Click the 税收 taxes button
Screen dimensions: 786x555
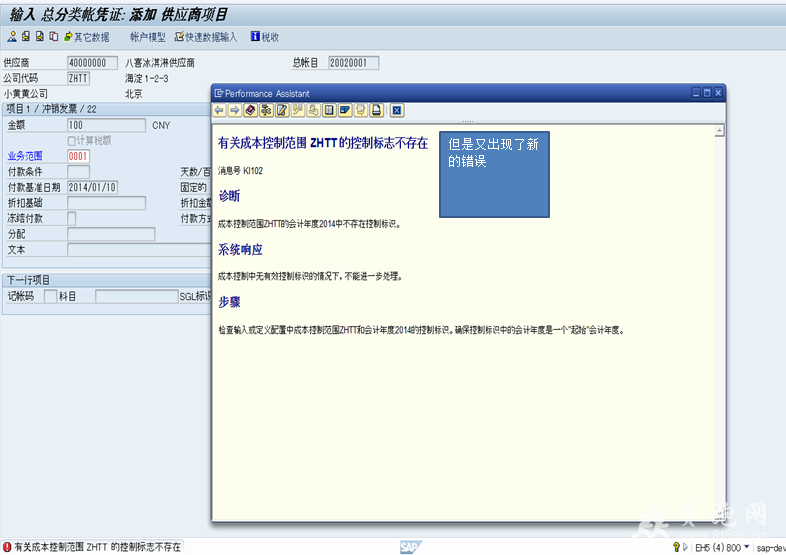[265, 37]
